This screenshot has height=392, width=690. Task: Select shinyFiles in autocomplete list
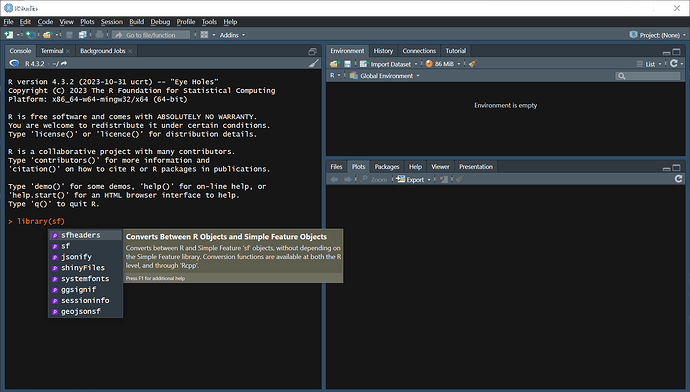pyautogui.click(x=85, y=268)
